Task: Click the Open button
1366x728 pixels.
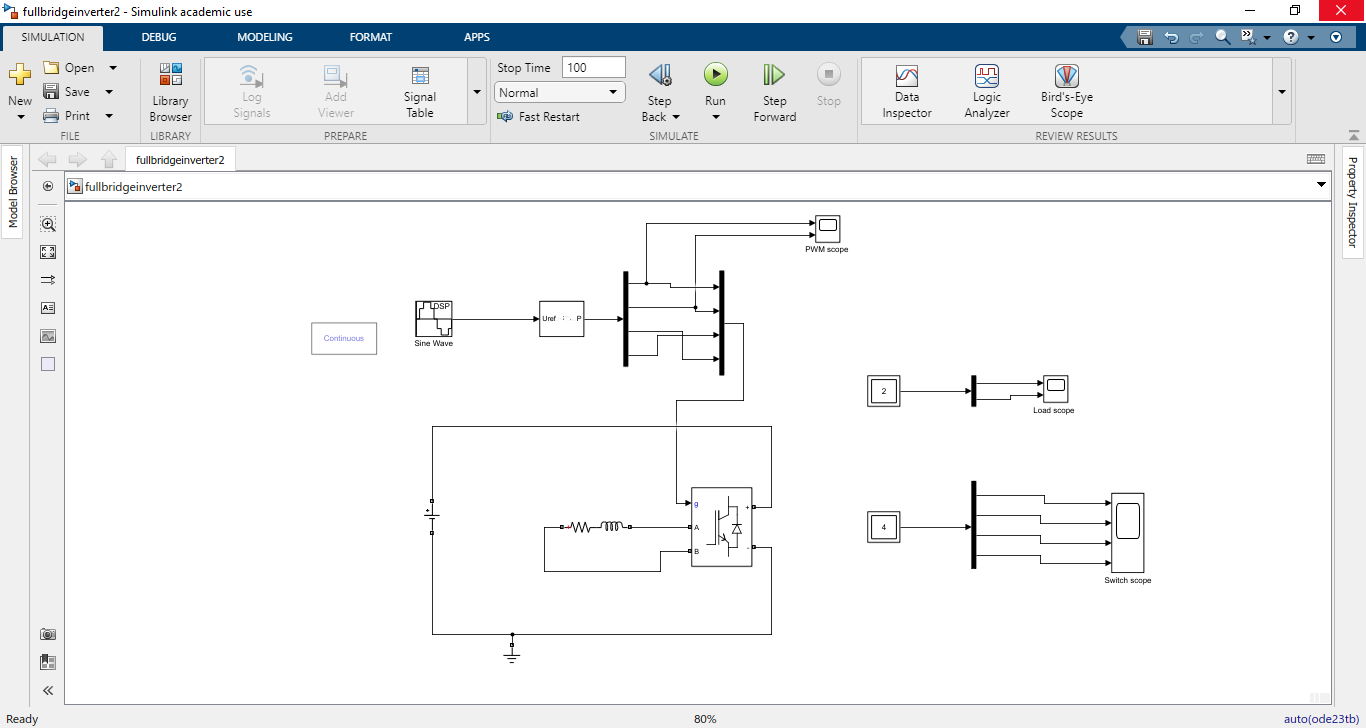Action: (x=69, y=68)
